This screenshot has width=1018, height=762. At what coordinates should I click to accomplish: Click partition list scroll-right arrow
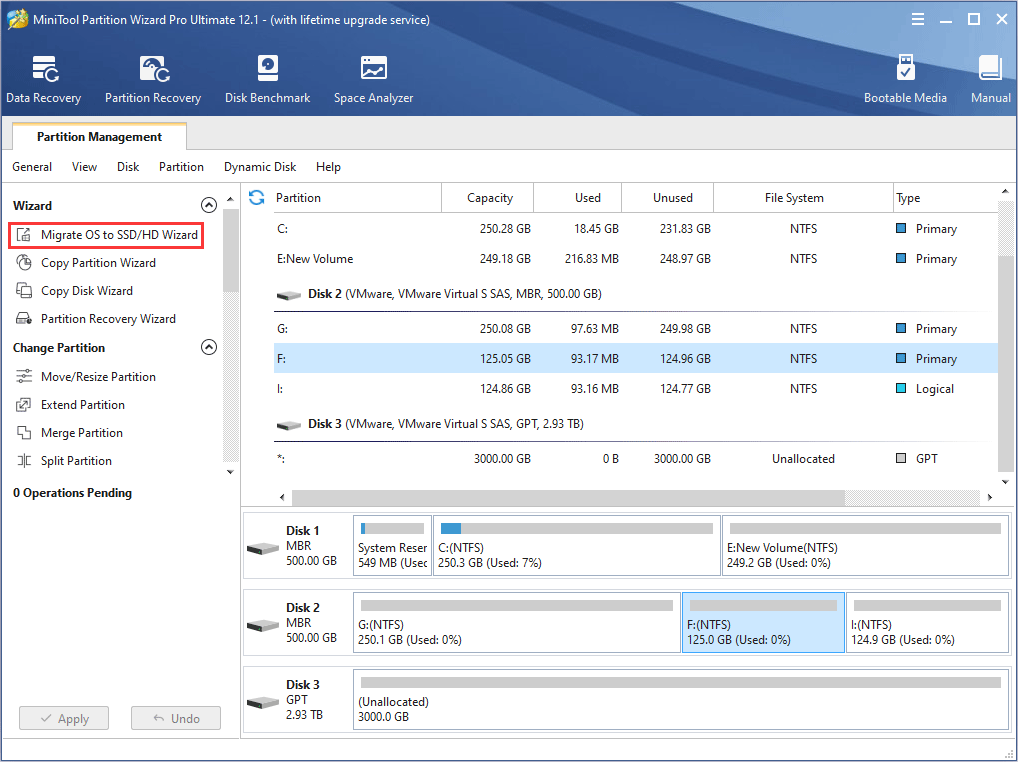(989, 497)
